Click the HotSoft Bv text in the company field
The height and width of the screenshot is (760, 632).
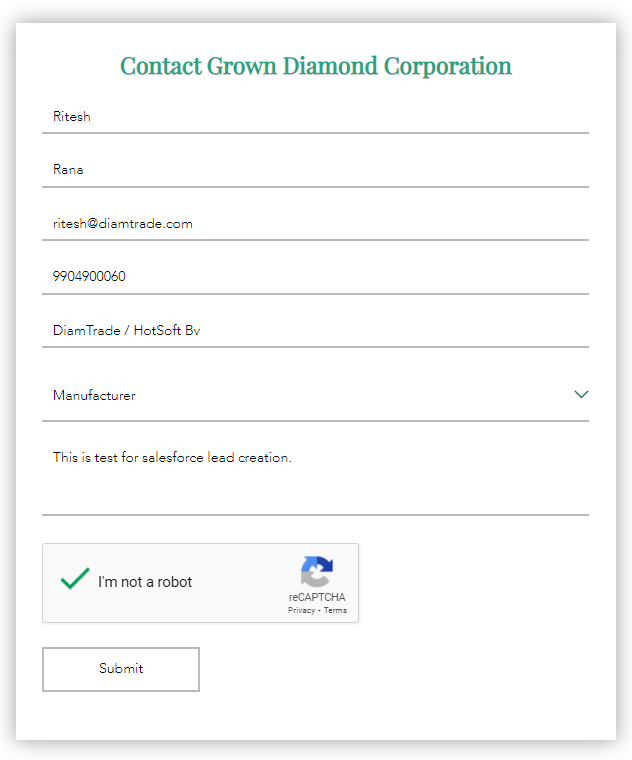coord(167,331)
